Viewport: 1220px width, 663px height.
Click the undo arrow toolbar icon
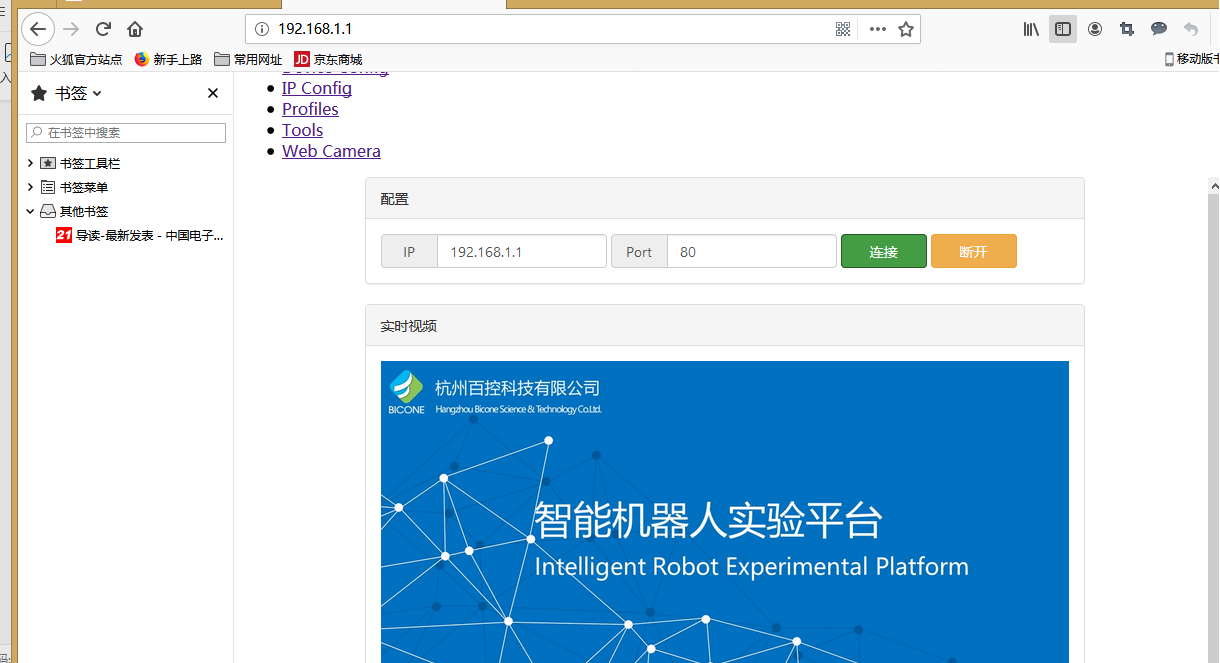tap(1190, 29)
